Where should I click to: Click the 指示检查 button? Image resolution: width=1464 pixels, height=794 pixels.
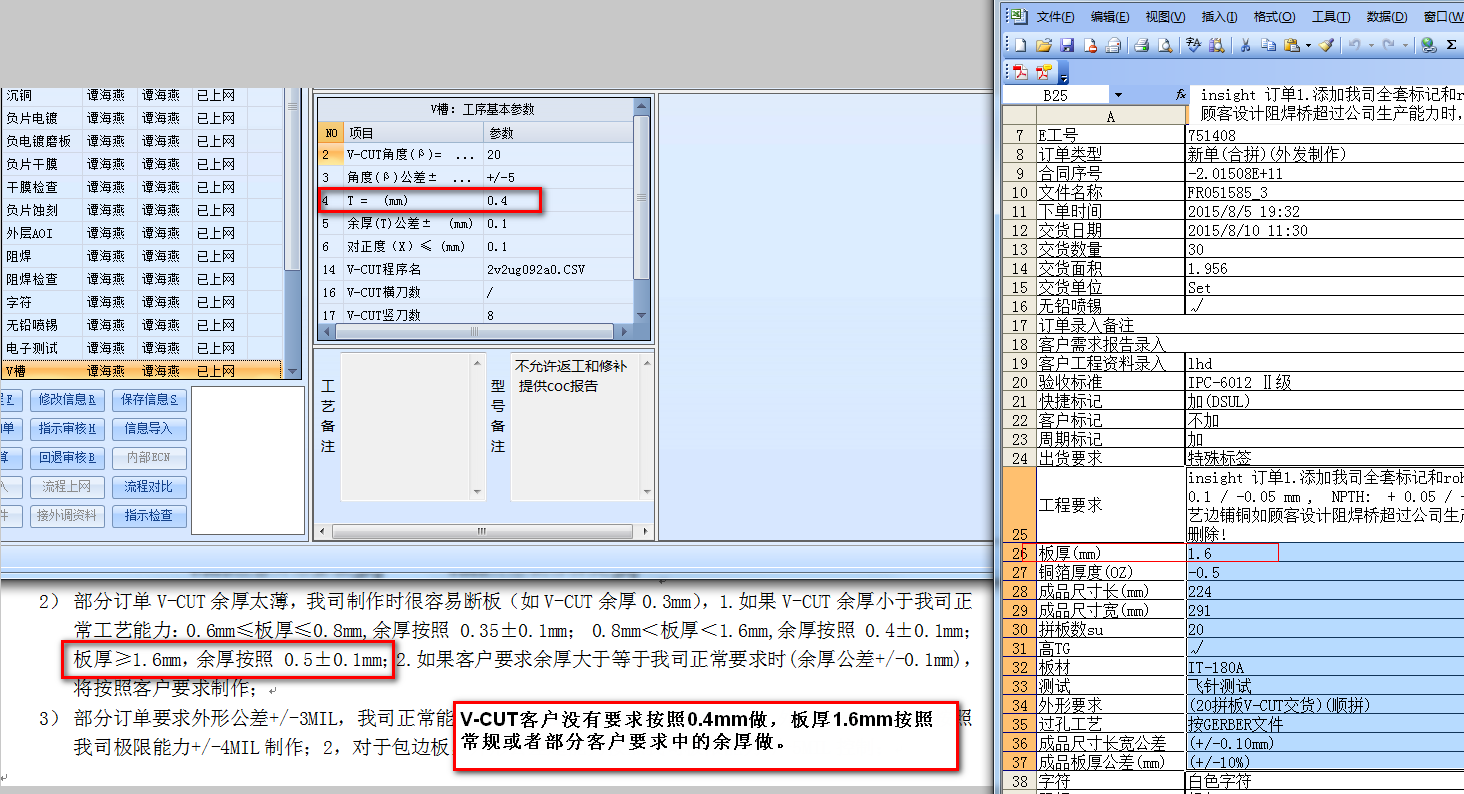tap(148, 516)
